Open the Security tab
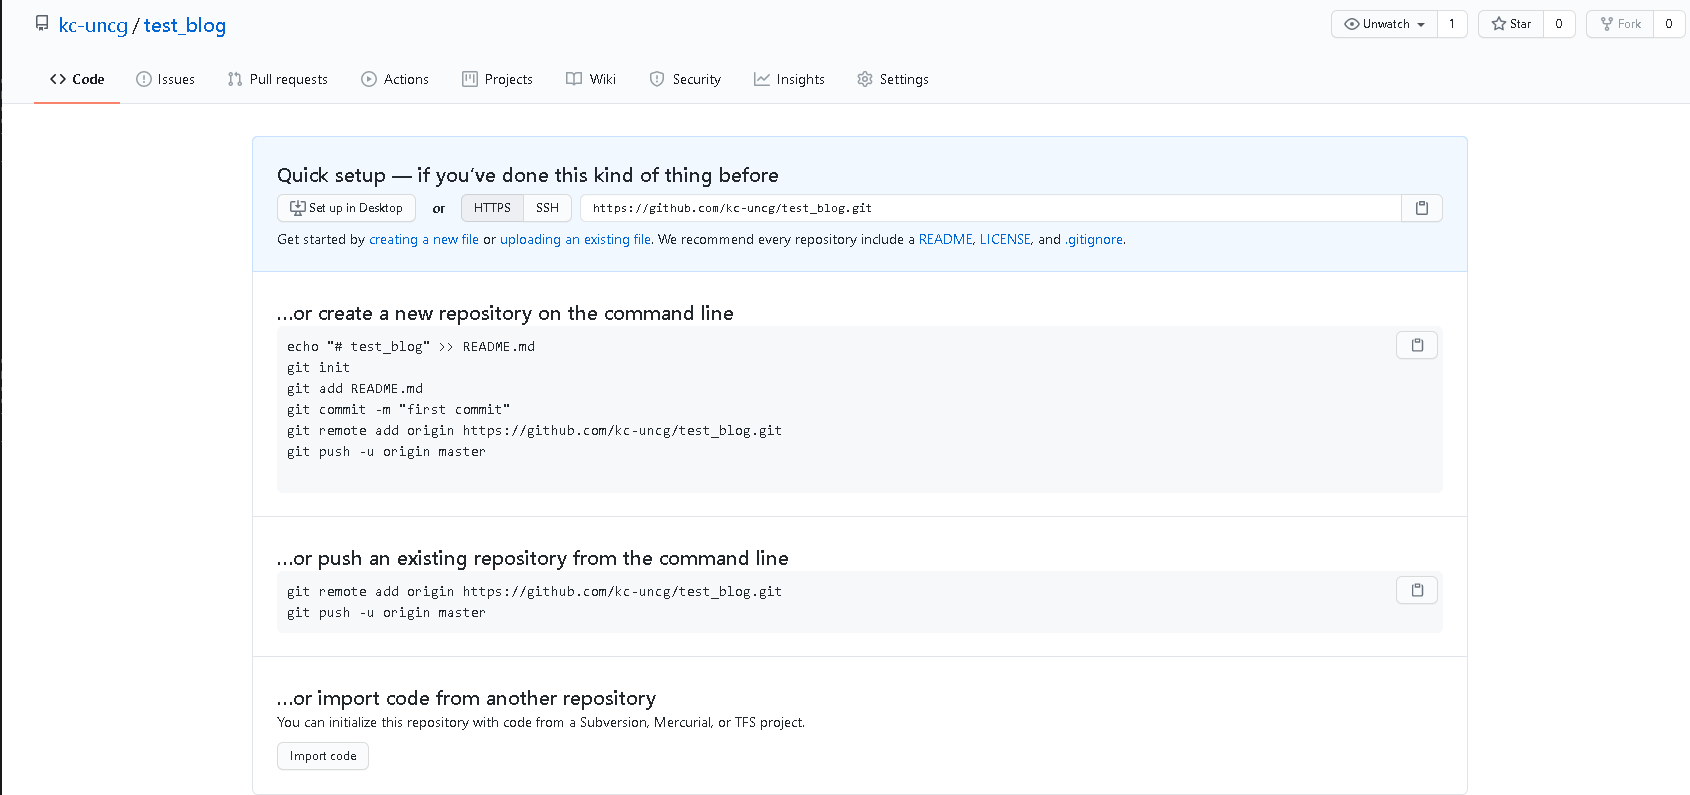The image size is (1690, 795). pos(685,79)
